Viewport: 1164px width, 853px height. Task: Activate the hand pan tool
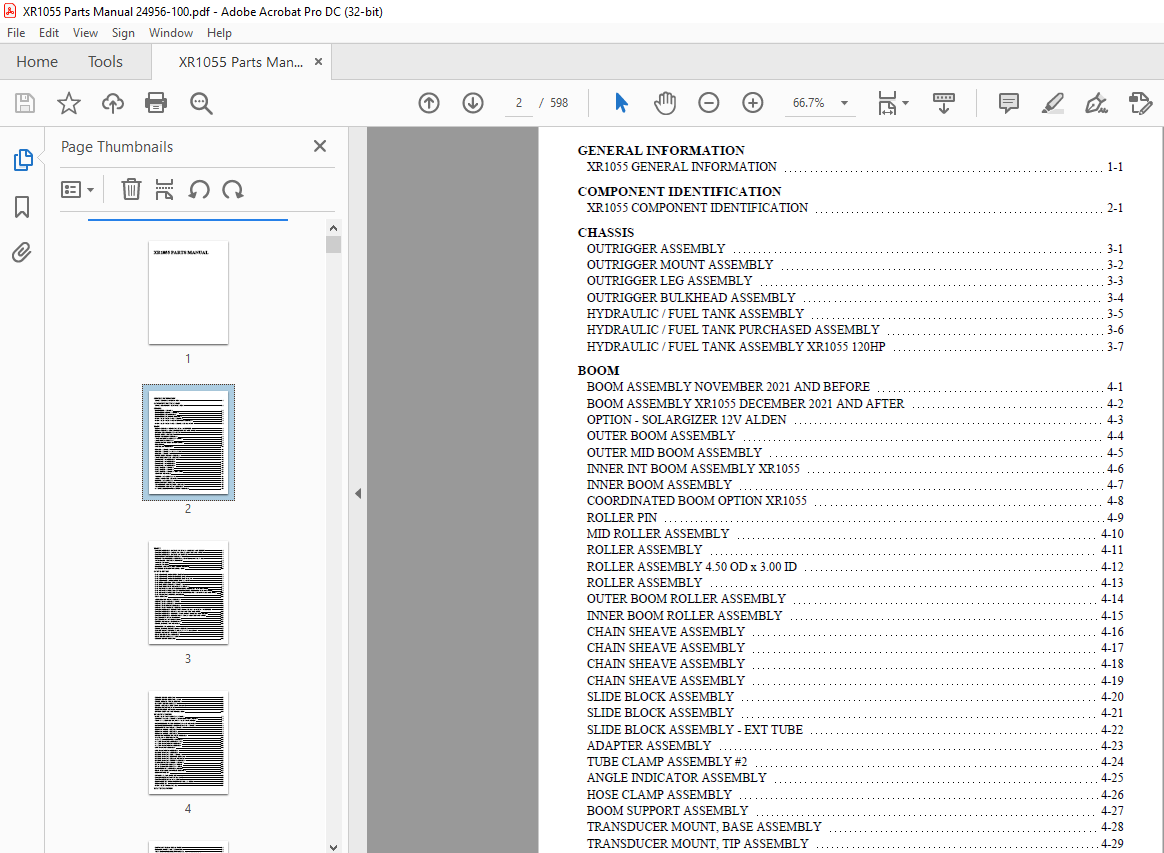(665, 103)
